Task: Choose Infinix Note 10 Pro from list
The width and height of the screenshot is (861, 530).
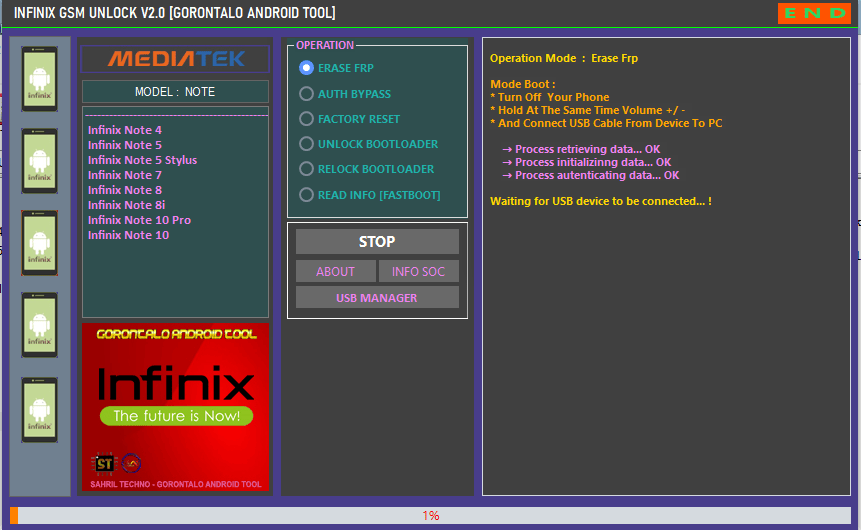Action: 139,220
